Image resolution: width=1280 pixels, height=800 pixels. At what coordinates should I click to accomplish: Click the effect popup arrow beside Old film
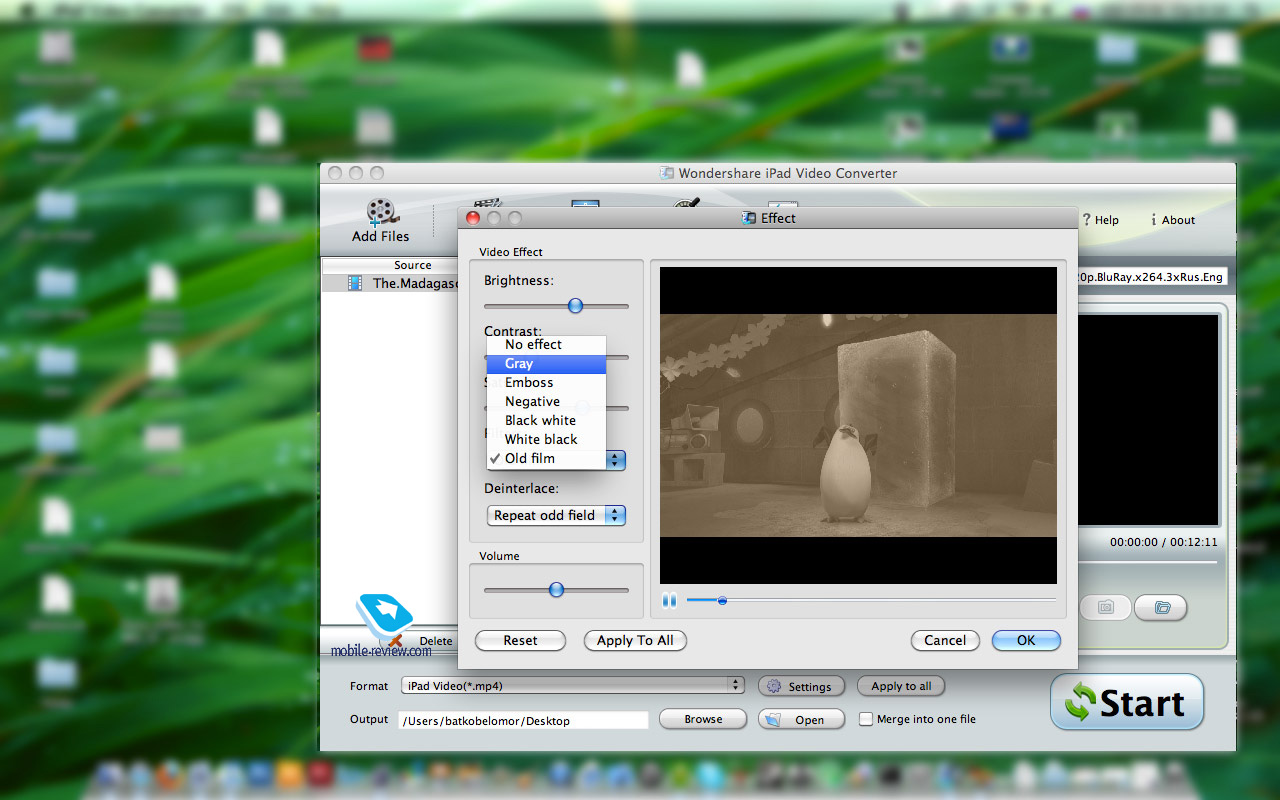pos(616,460)
